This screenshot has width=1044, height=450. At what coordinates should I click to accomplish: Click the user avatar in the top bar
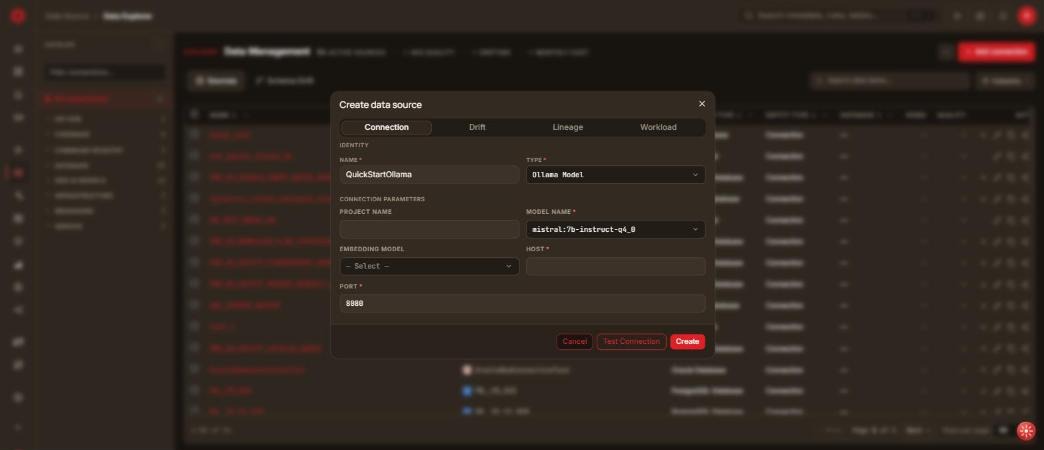click(1026, 16)
